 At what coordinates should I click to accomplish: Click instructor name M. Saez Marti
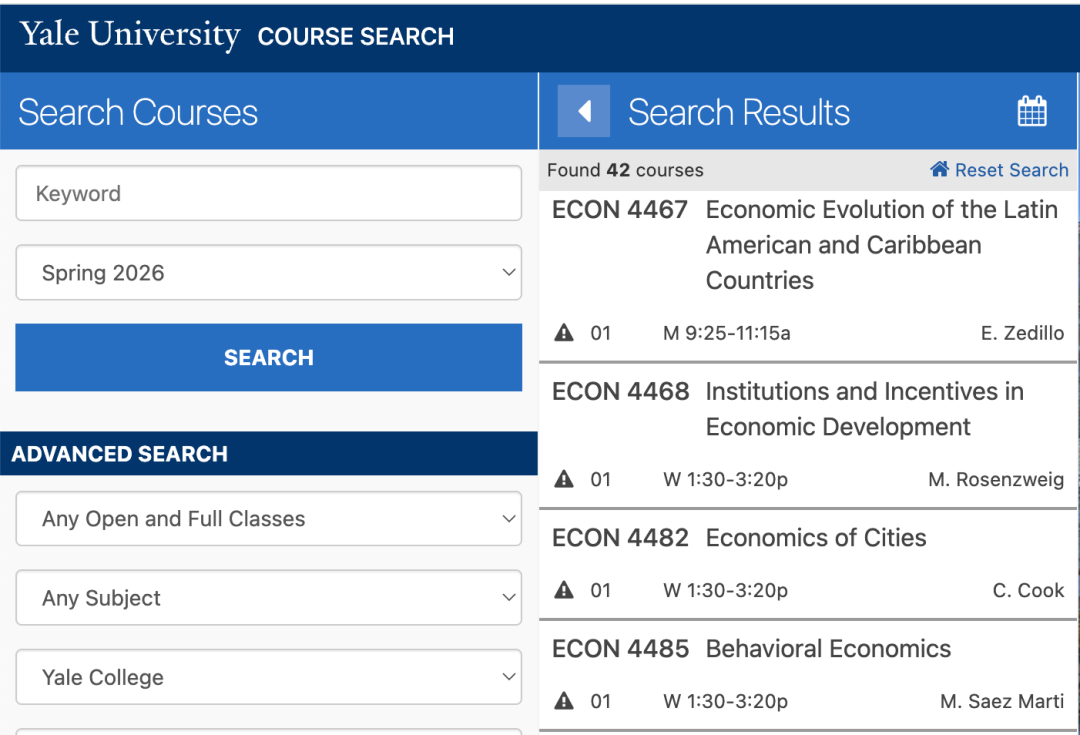pos(1002,701)
